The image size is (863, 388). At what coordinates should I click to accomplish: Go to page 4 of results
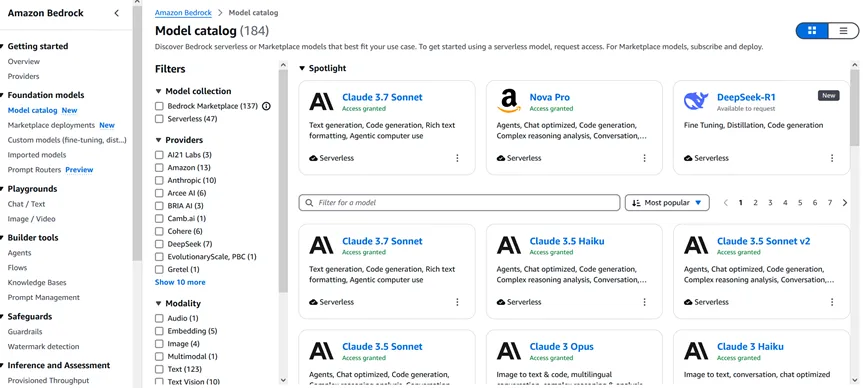coord(785,203)
